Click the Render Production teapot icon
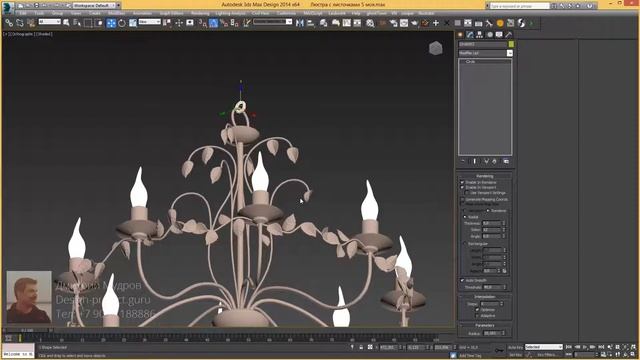The image size is (640, 360). [415, 23]
